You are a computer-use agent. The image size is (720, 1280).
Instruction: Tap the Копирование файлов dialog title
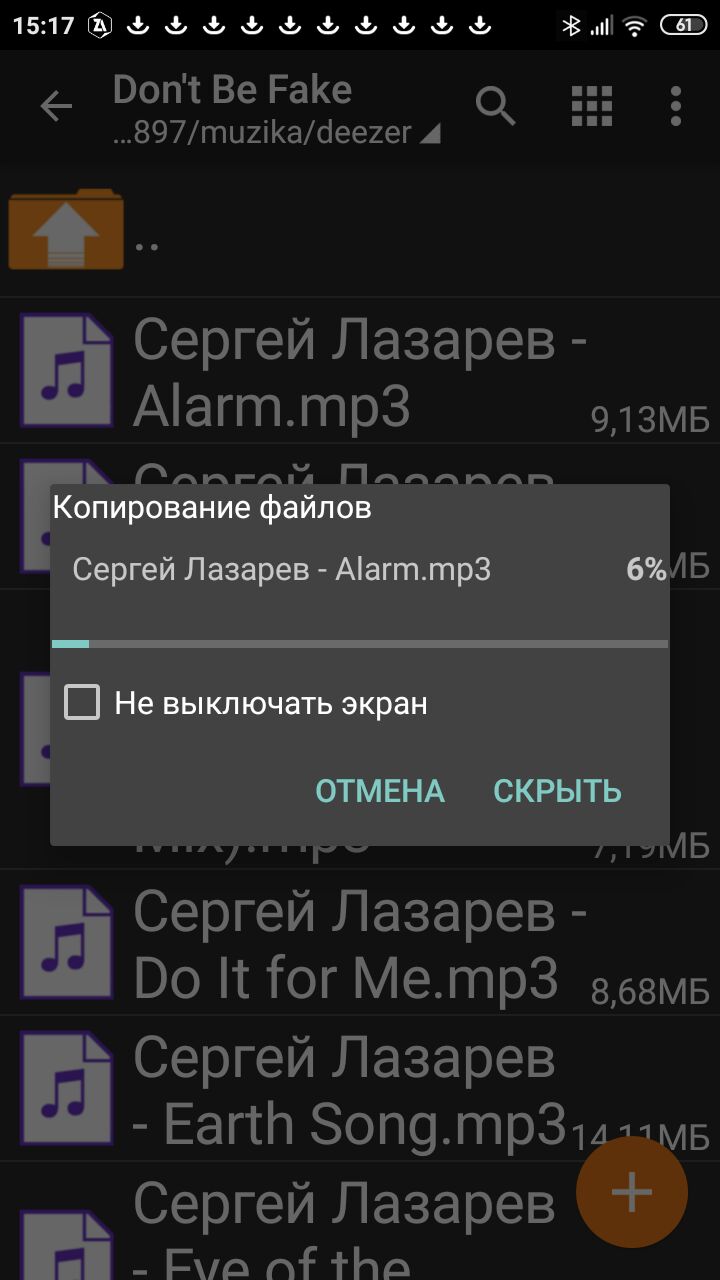(212, 508)
